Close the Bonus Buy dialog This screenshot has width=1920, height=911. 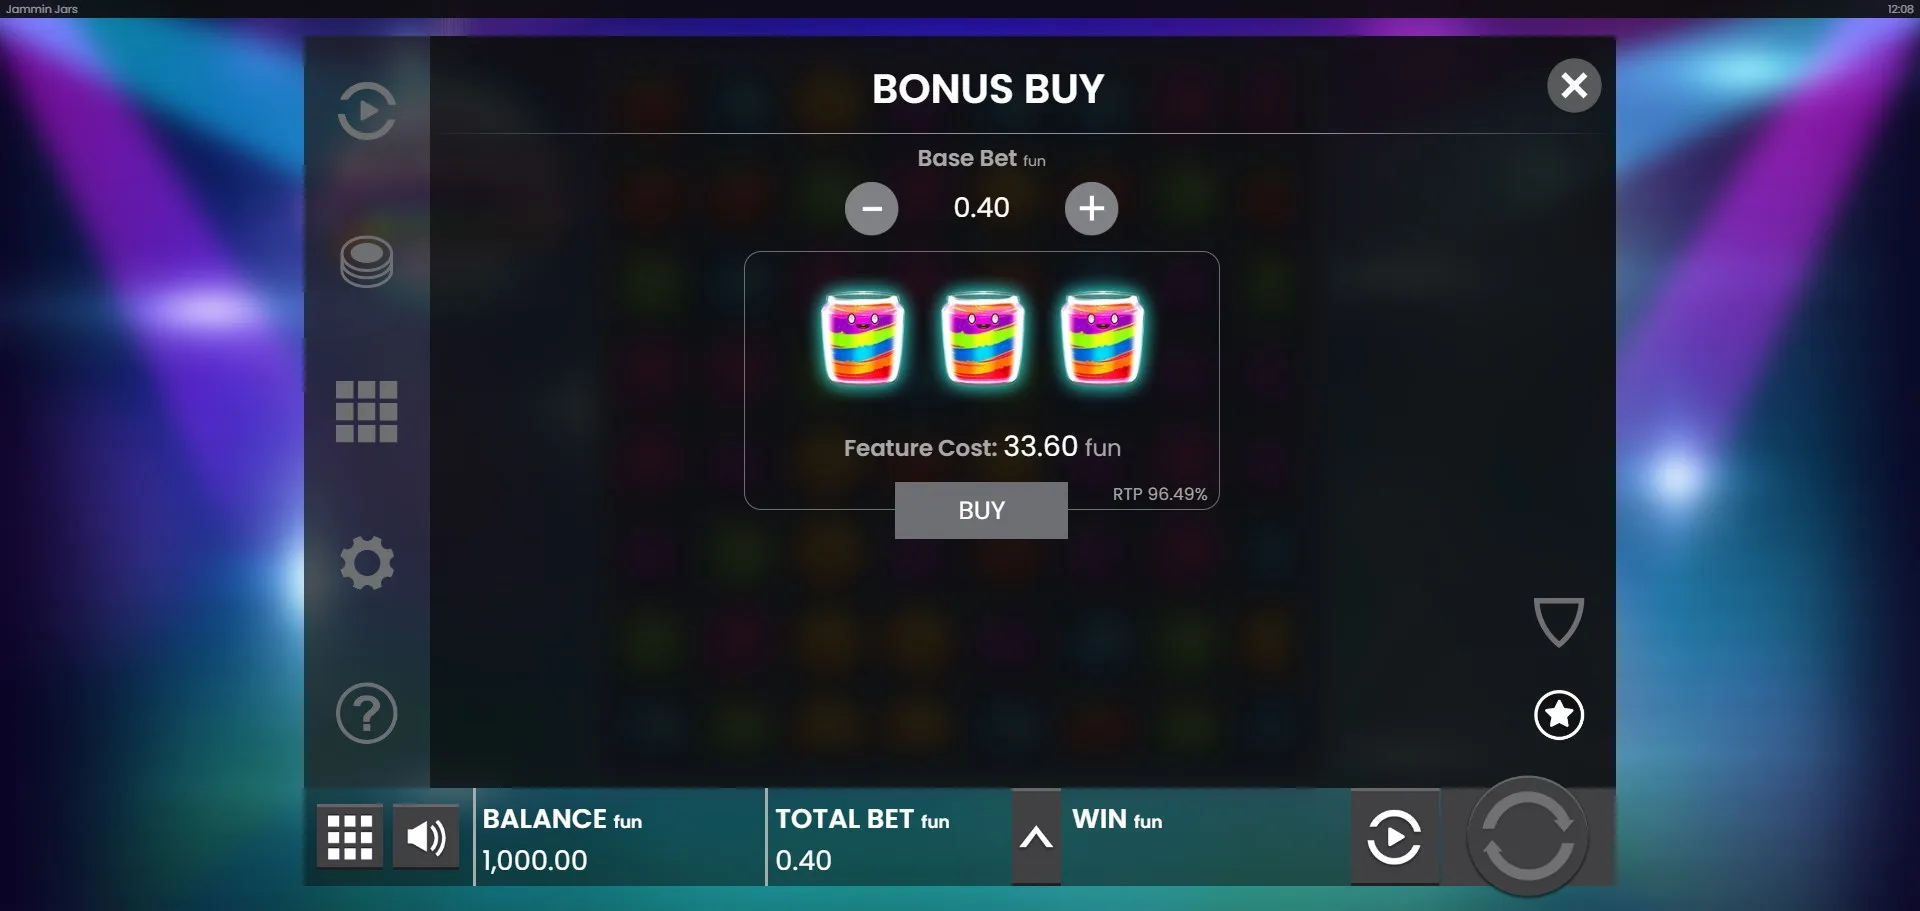(1574, 85)
